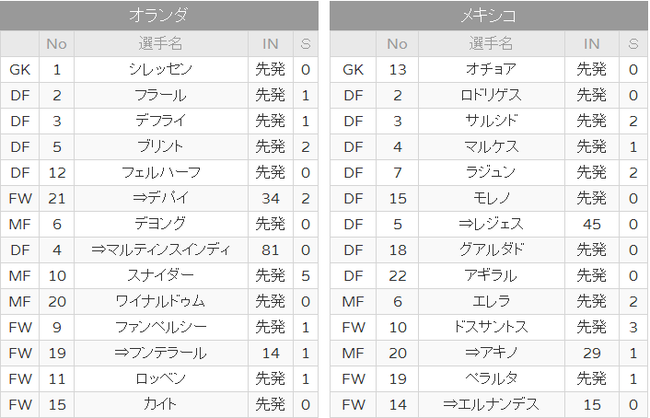Click グアルダド player name
Image resolution: width=650 pixels, height=418 pixels.
(491, 250)
